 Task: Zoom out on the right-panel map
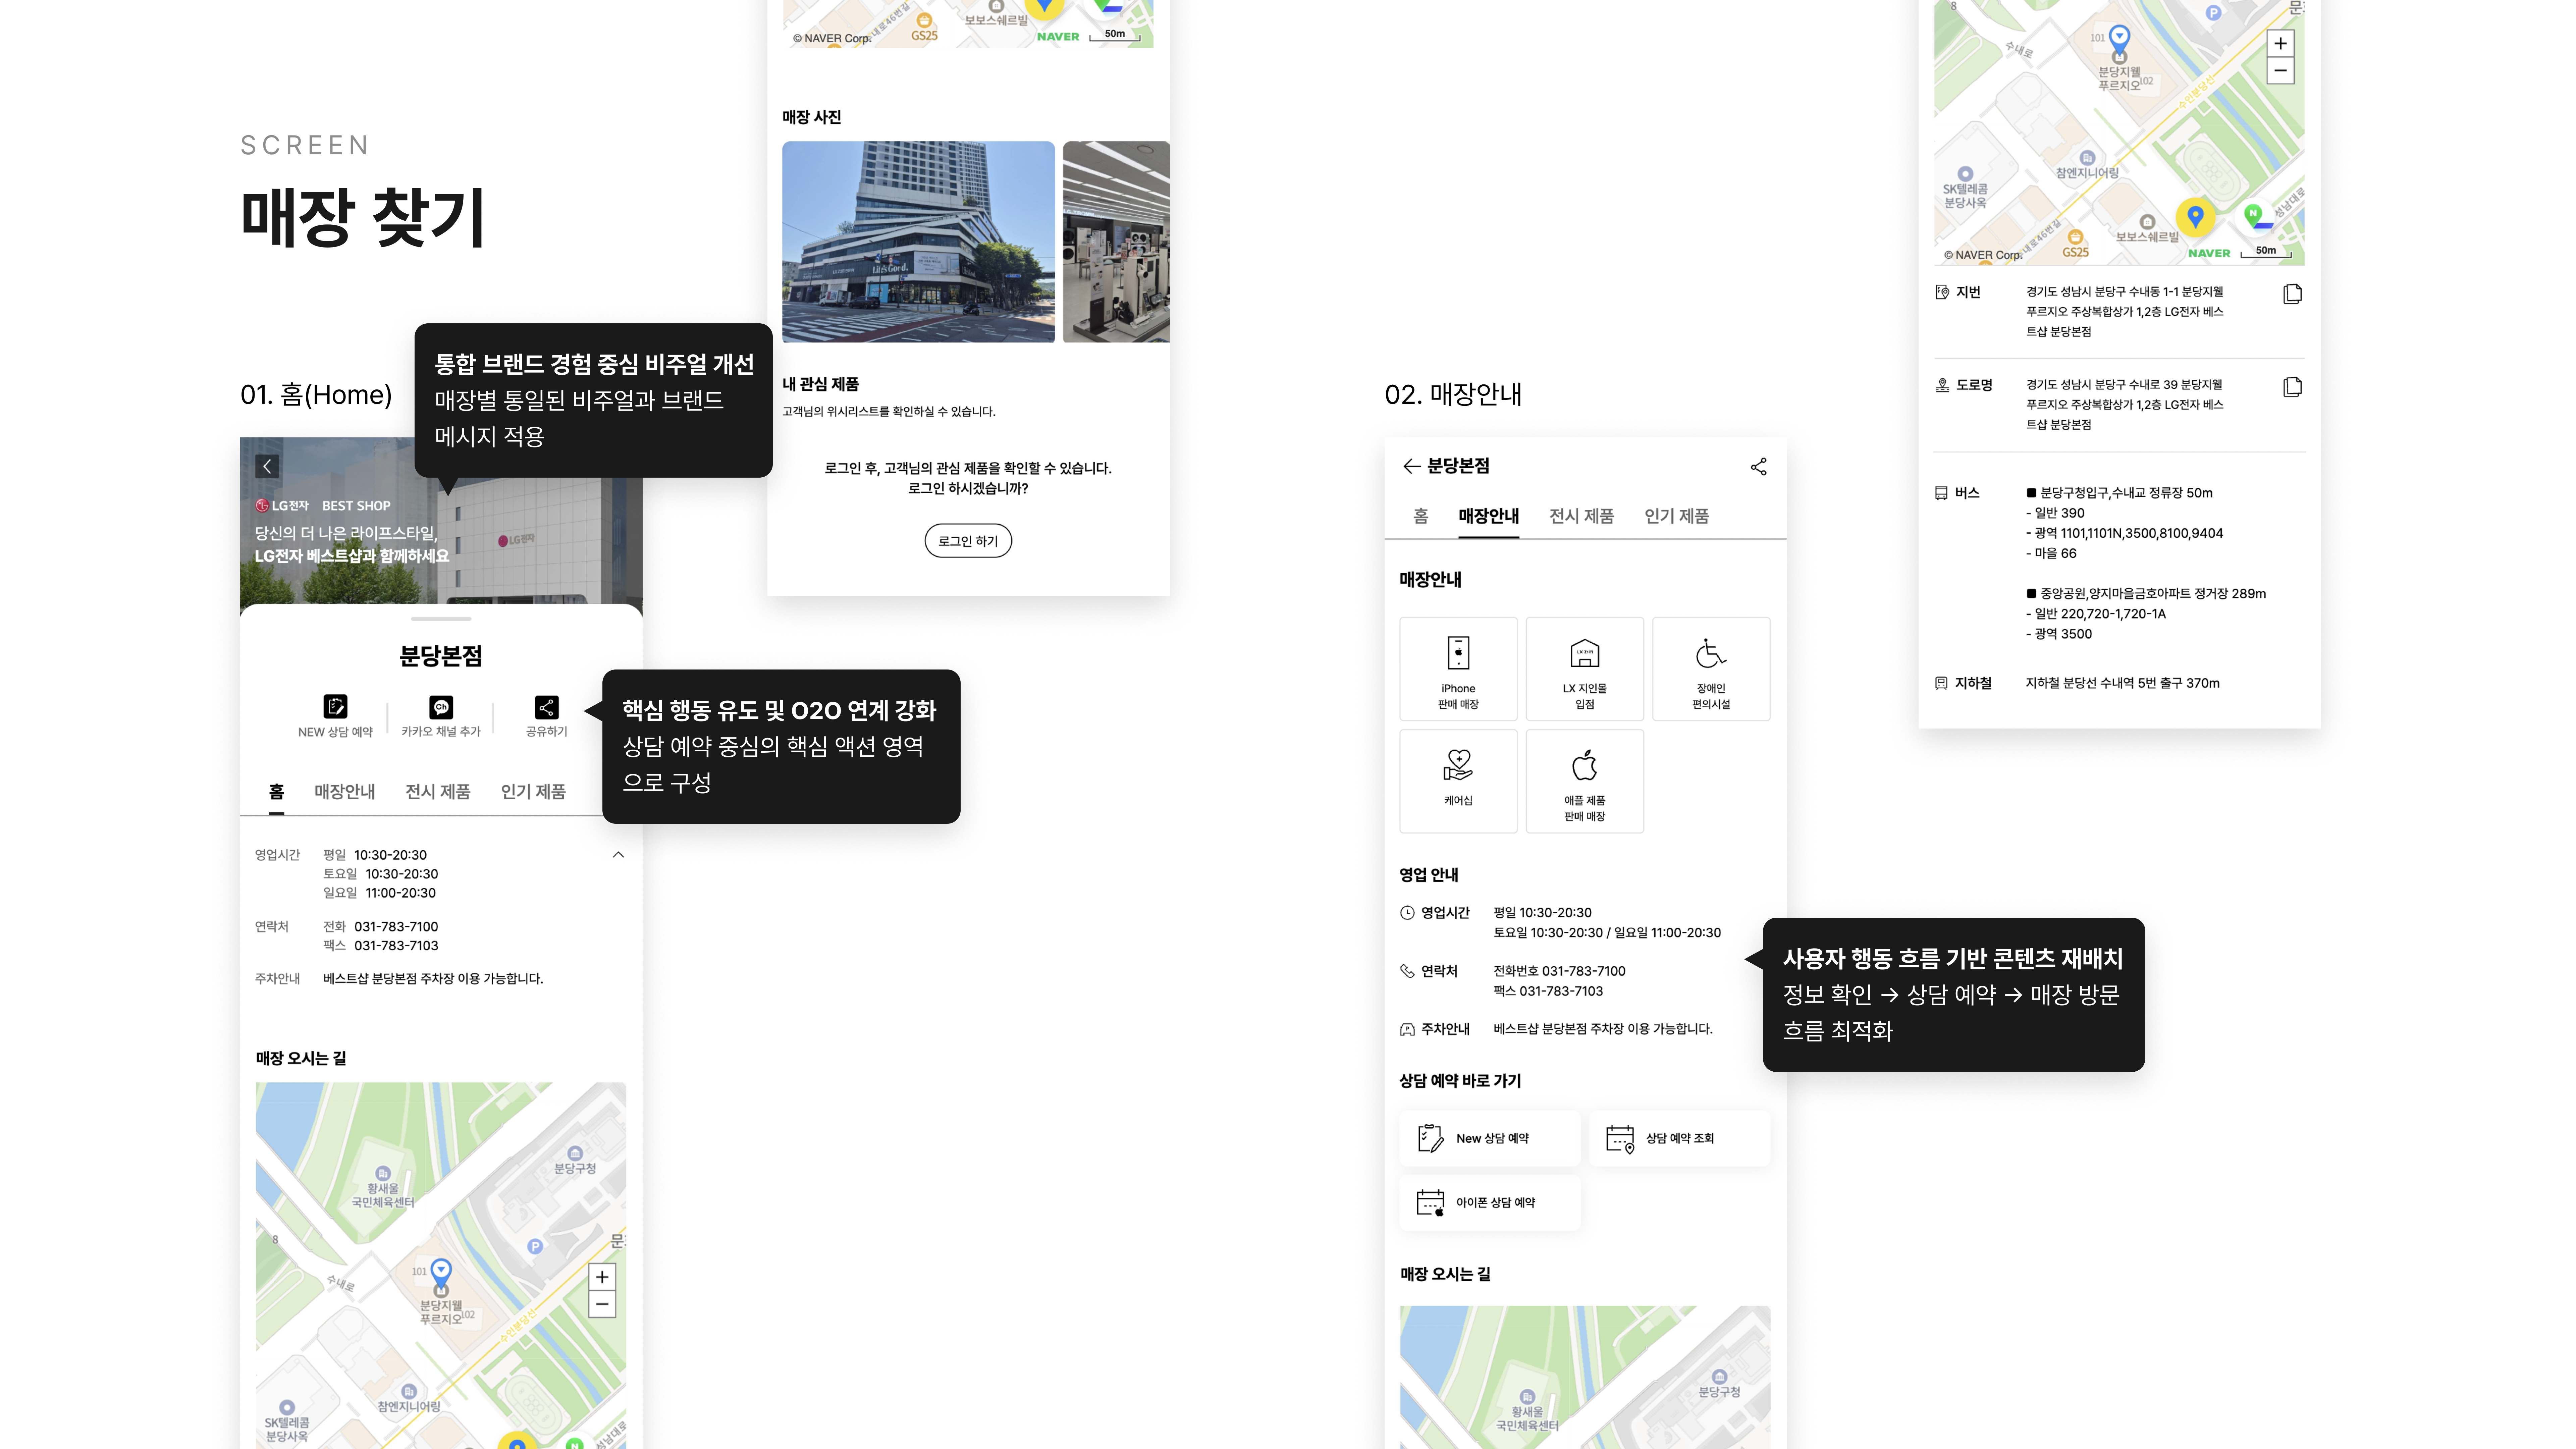pyautogui.click(x=2280, y=70)
